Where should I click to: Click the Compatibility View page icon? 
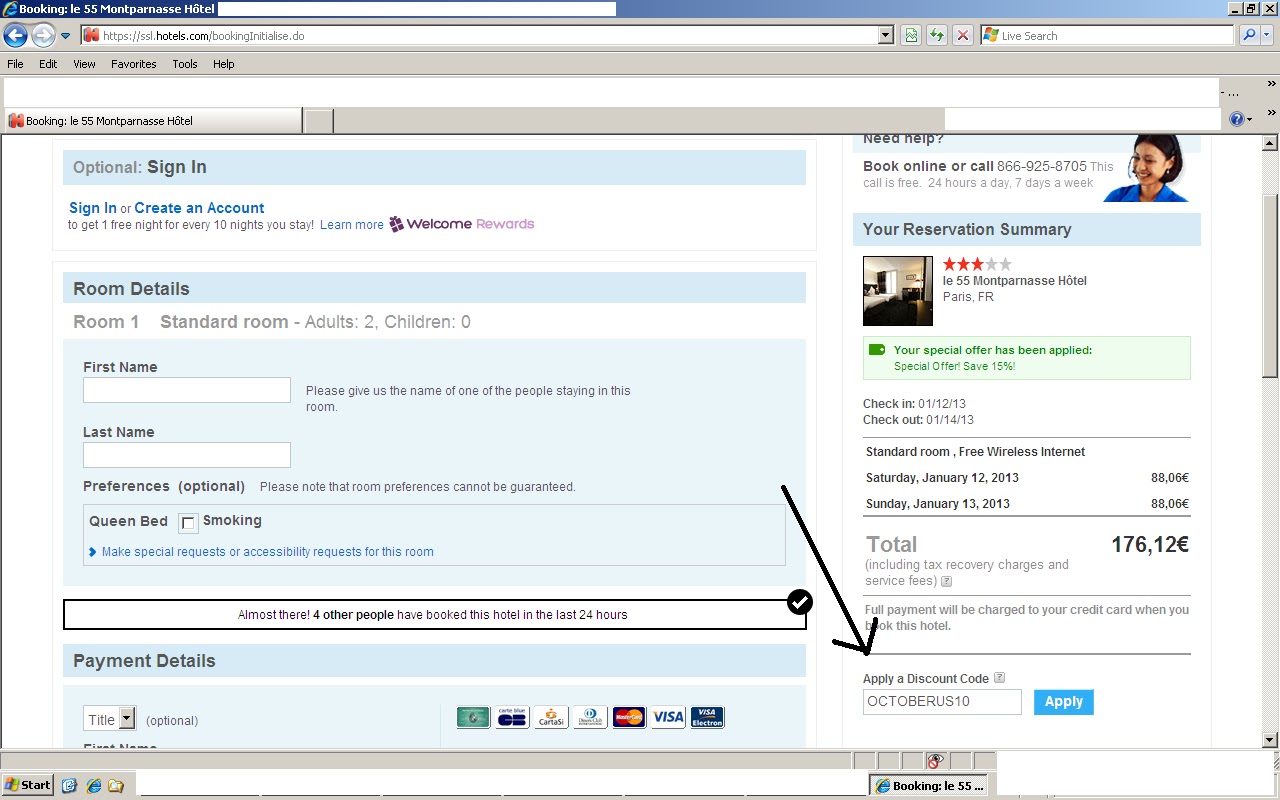pos(911,36)
